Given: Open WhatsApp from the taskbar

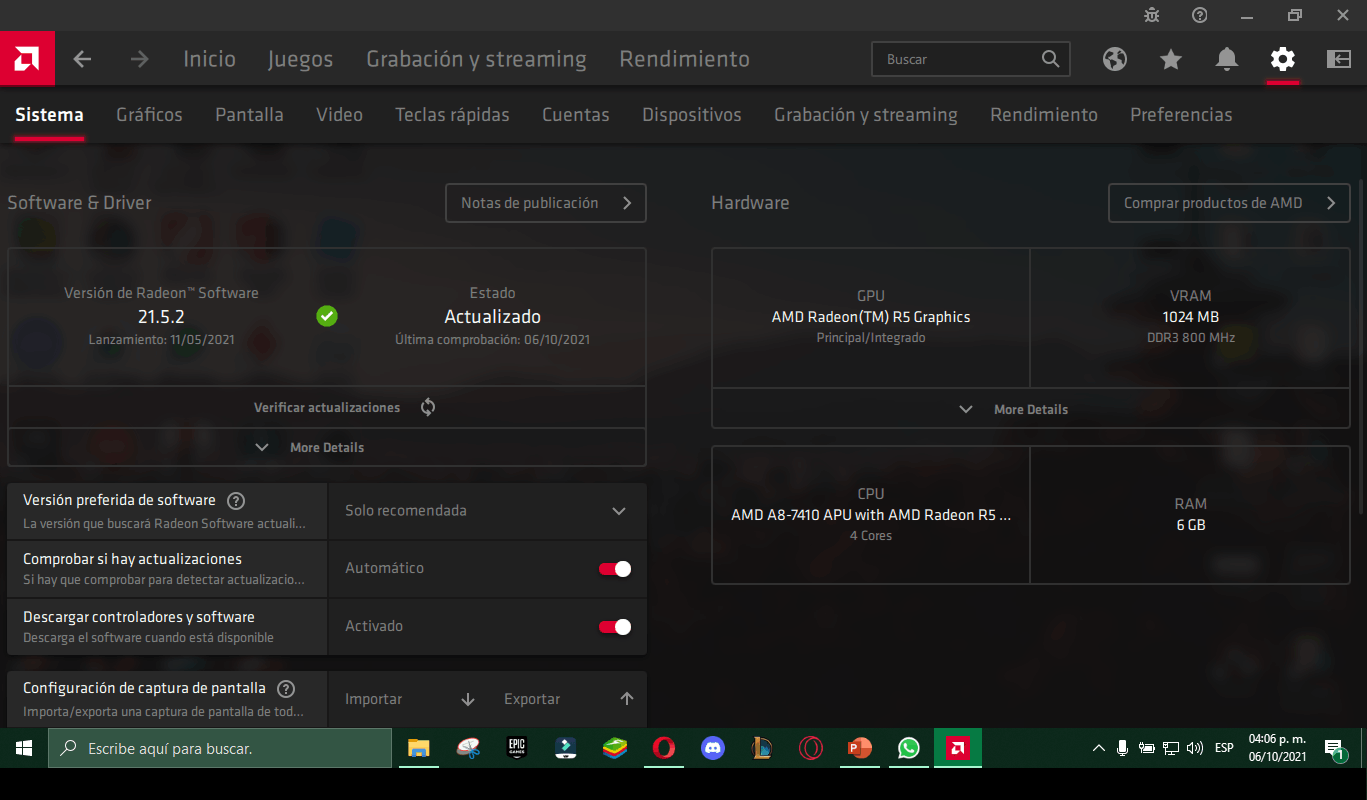Looking at the screenshot, I should (x=908, y=748).
